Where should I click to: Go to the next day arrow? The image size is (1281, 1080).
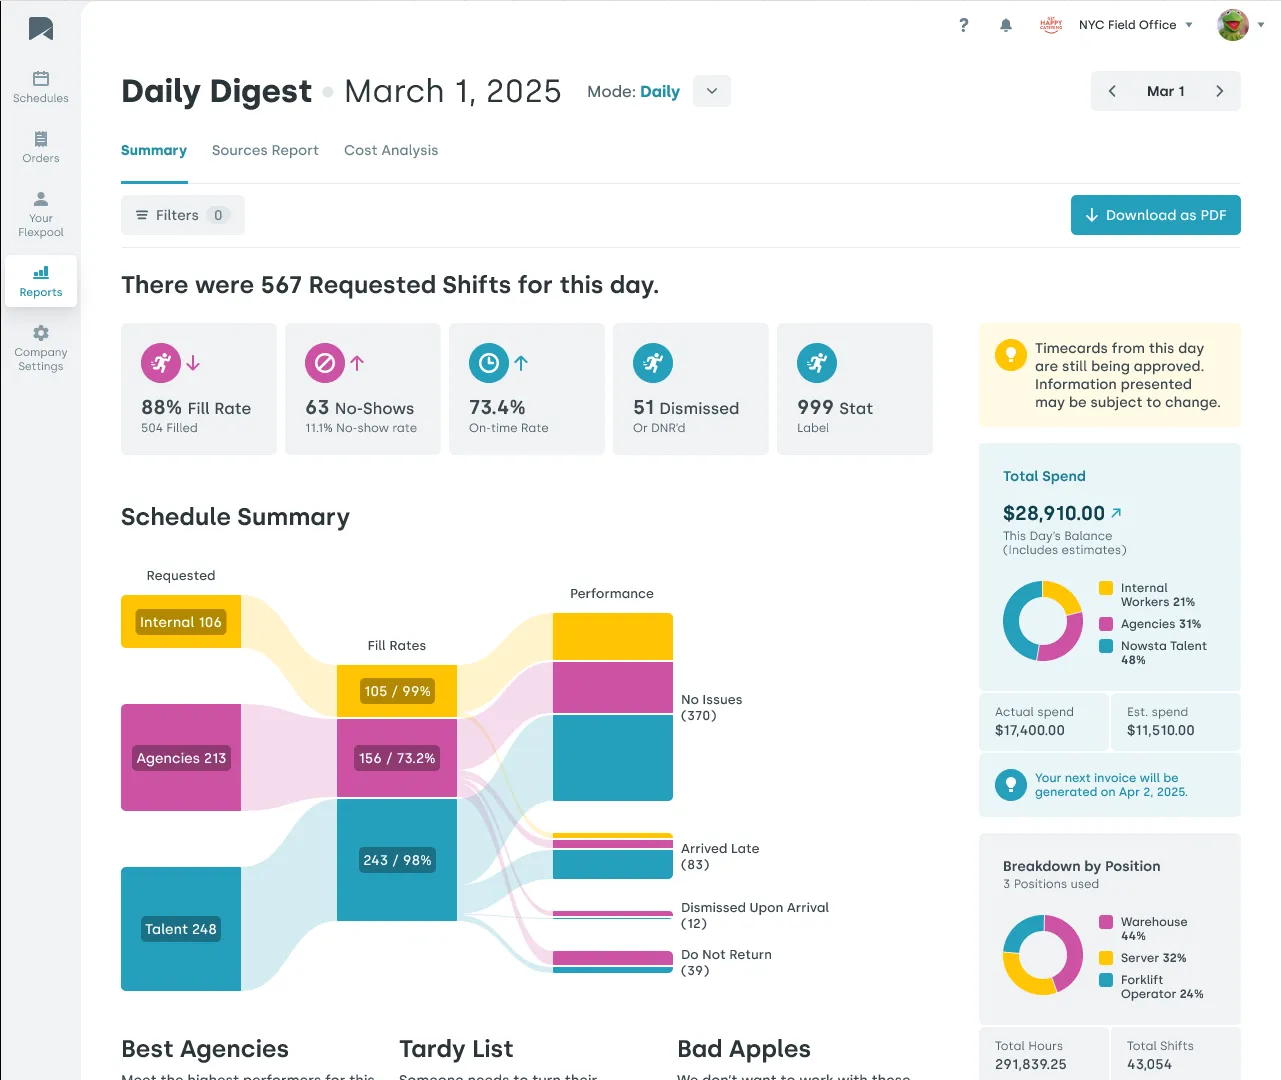click(1219, 91)
